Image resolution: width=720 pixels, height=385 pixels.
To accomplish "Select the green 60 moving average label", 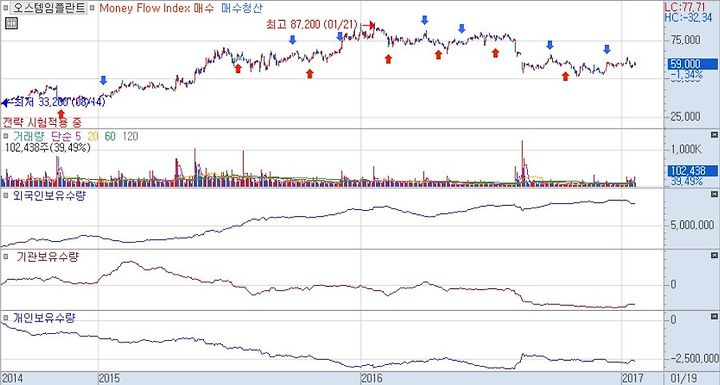I will pos(110,136).
